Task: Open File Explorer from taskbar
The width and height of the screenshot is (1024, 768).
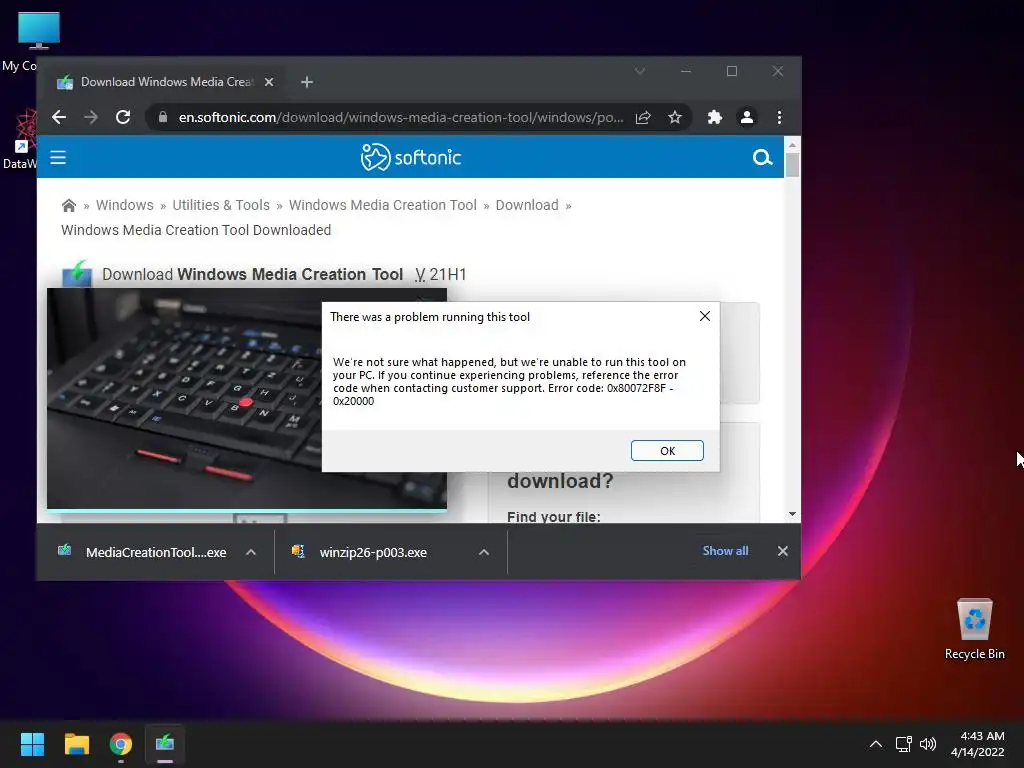Action: click(x=76, y=744)
